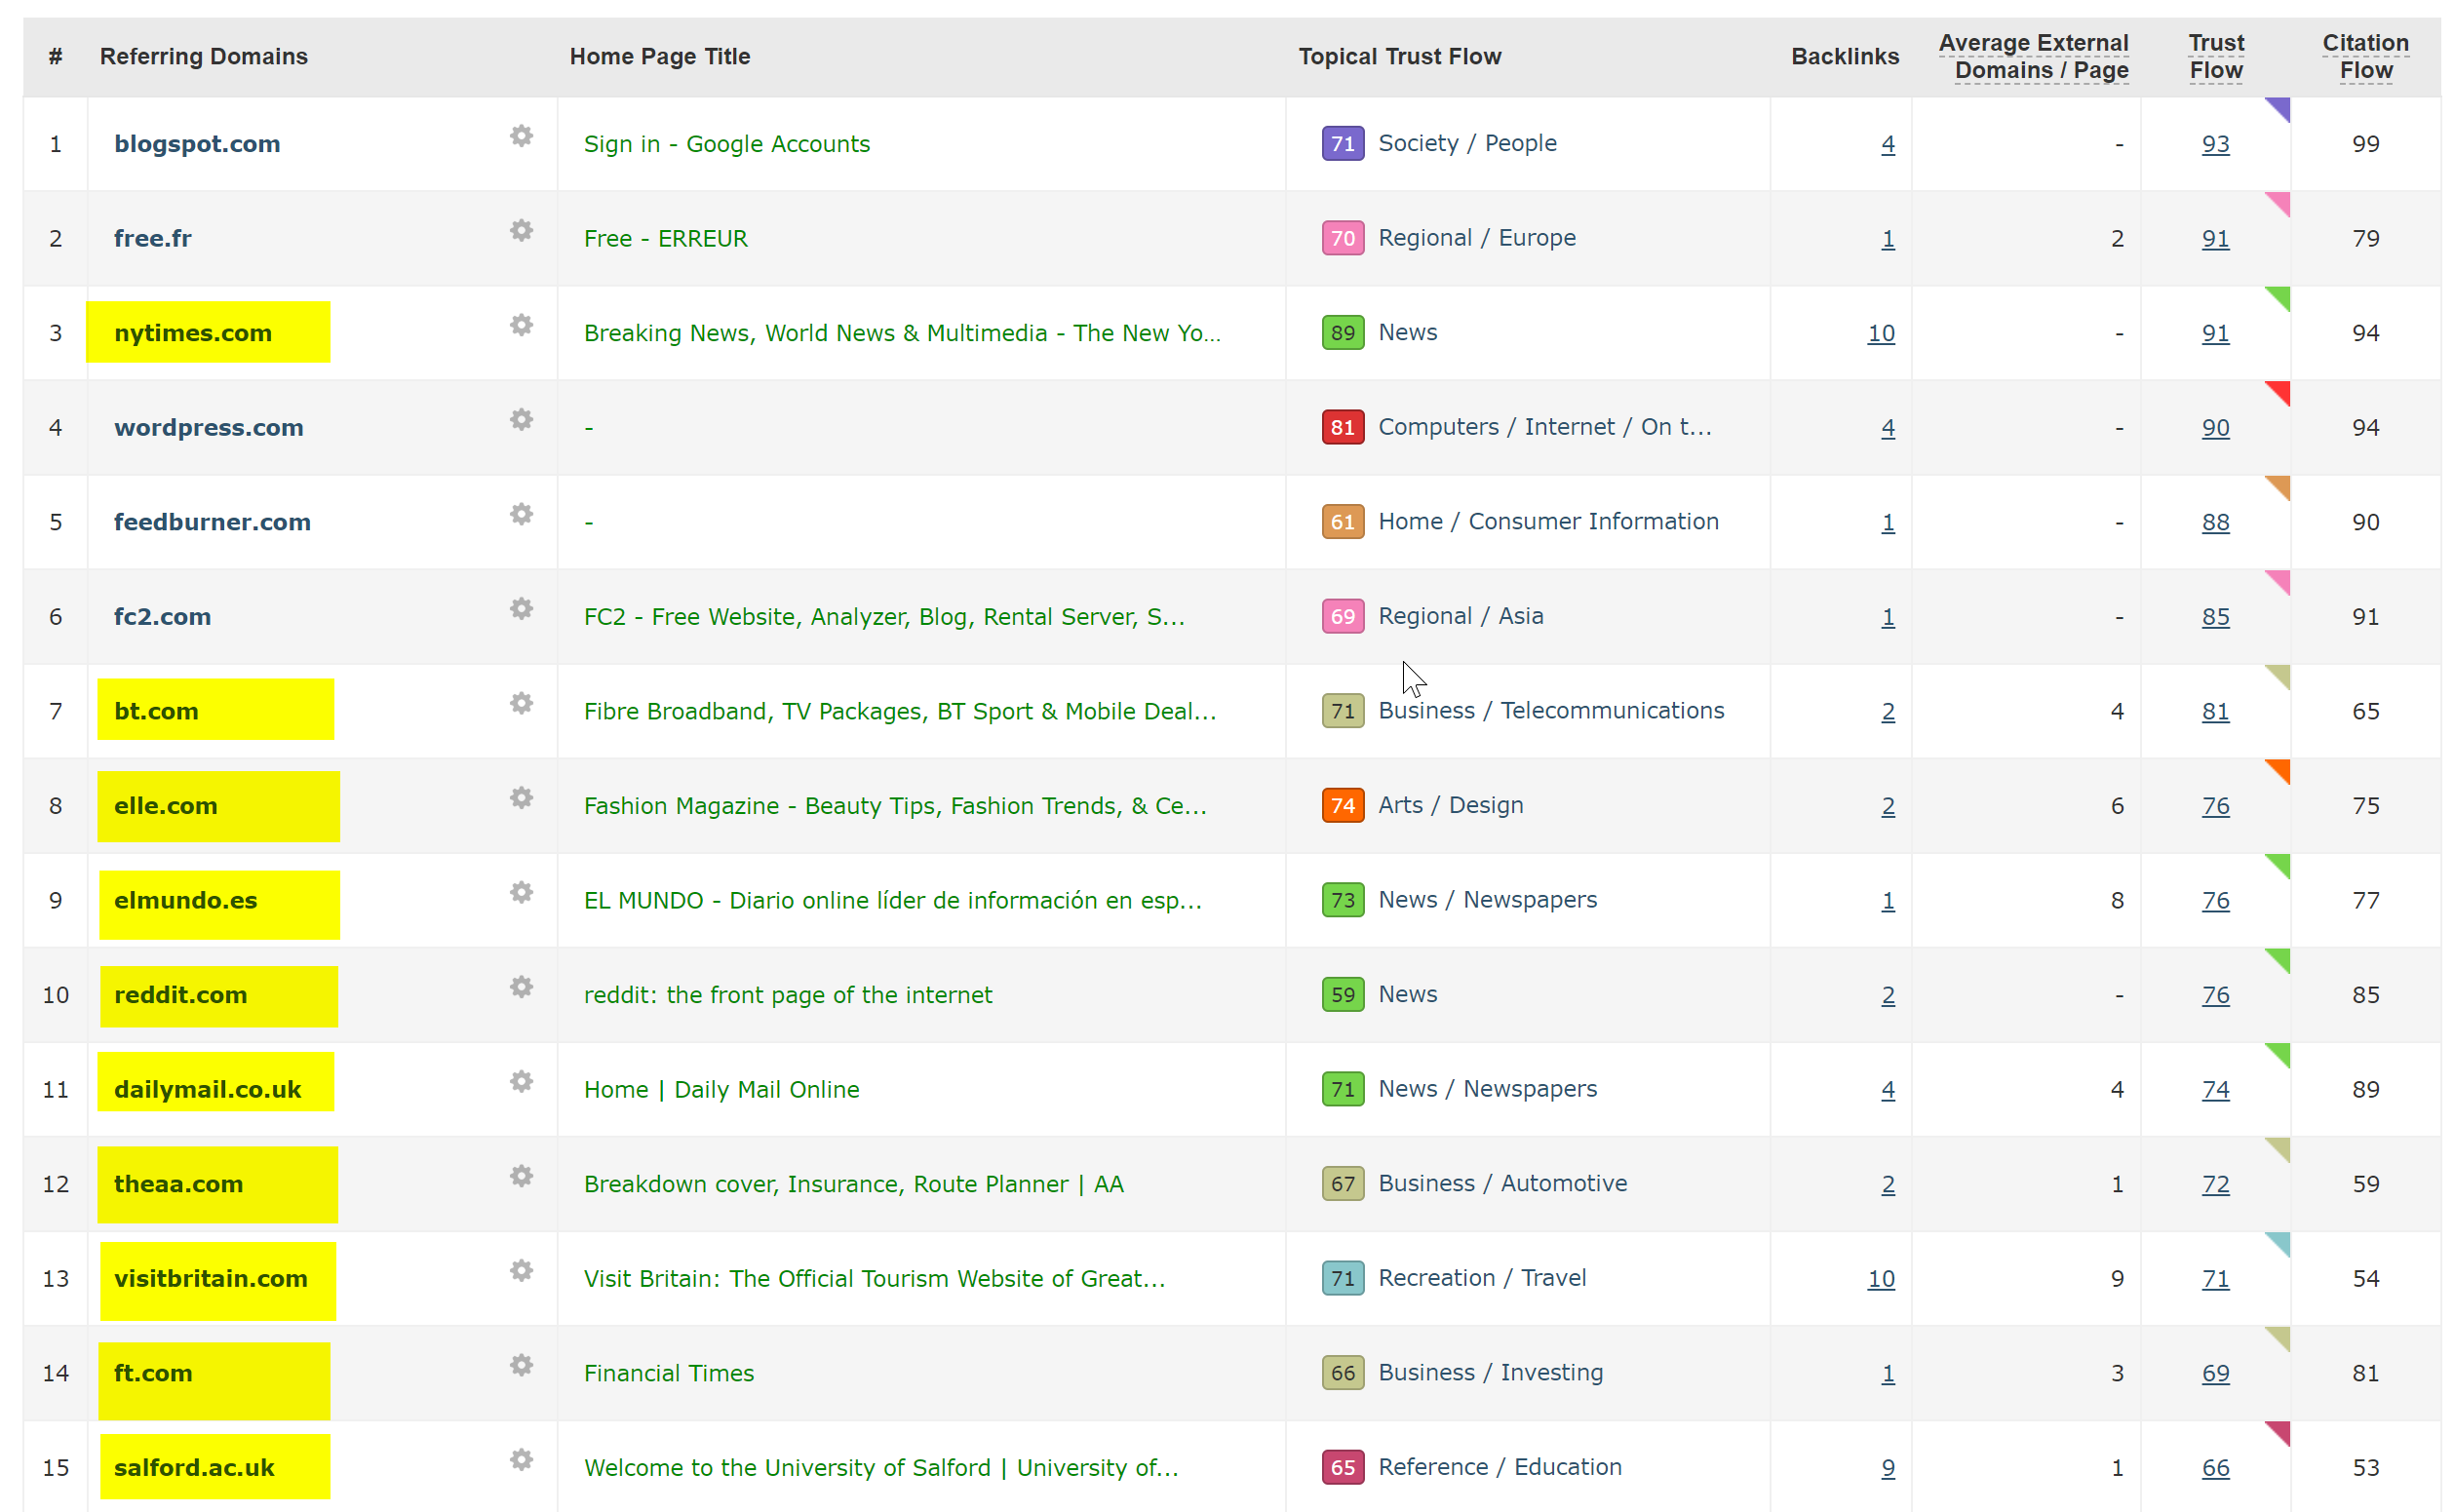Sort by Topical Trust Flow header
2454x1512 pixels.
(x=1400, y=57)
